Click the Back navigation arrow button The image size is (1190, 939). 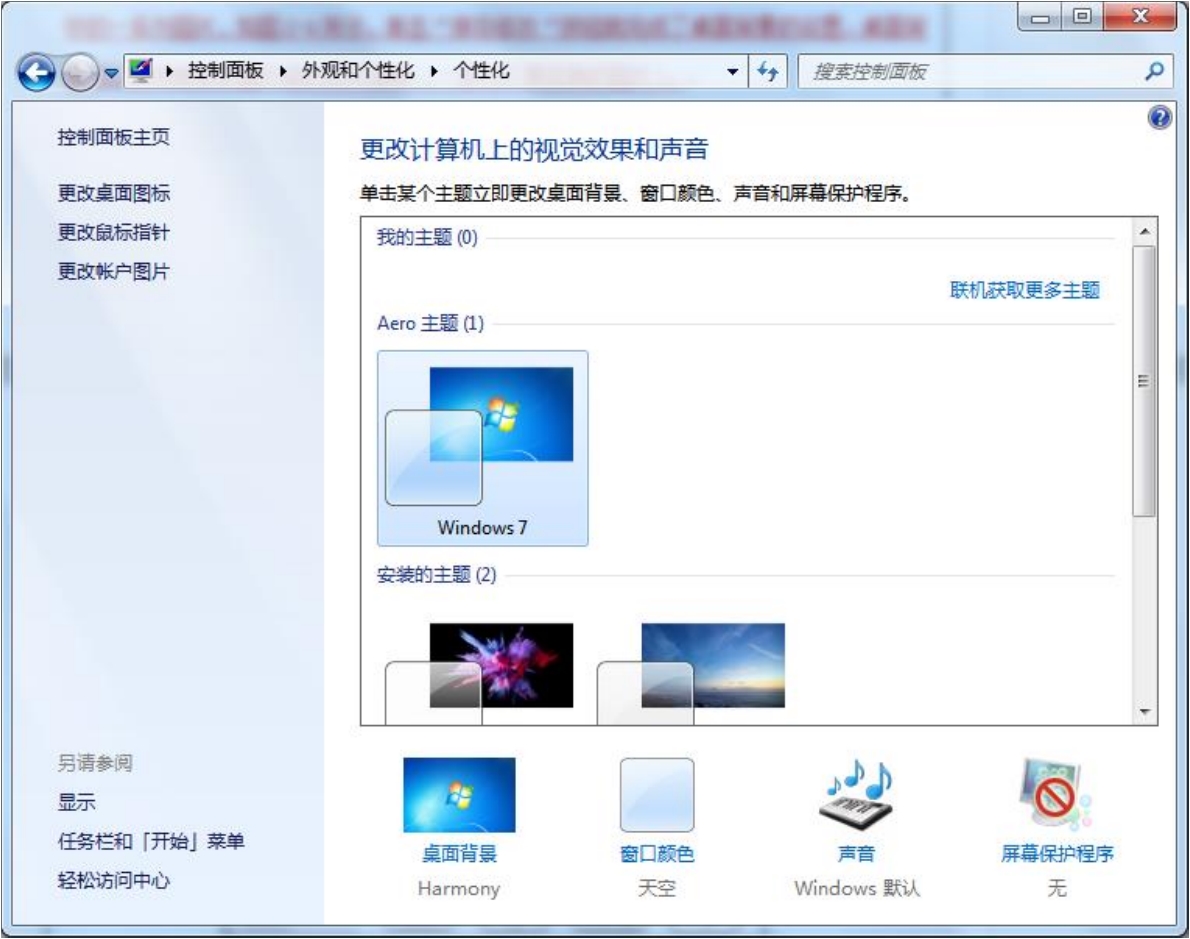pos(36,73)
